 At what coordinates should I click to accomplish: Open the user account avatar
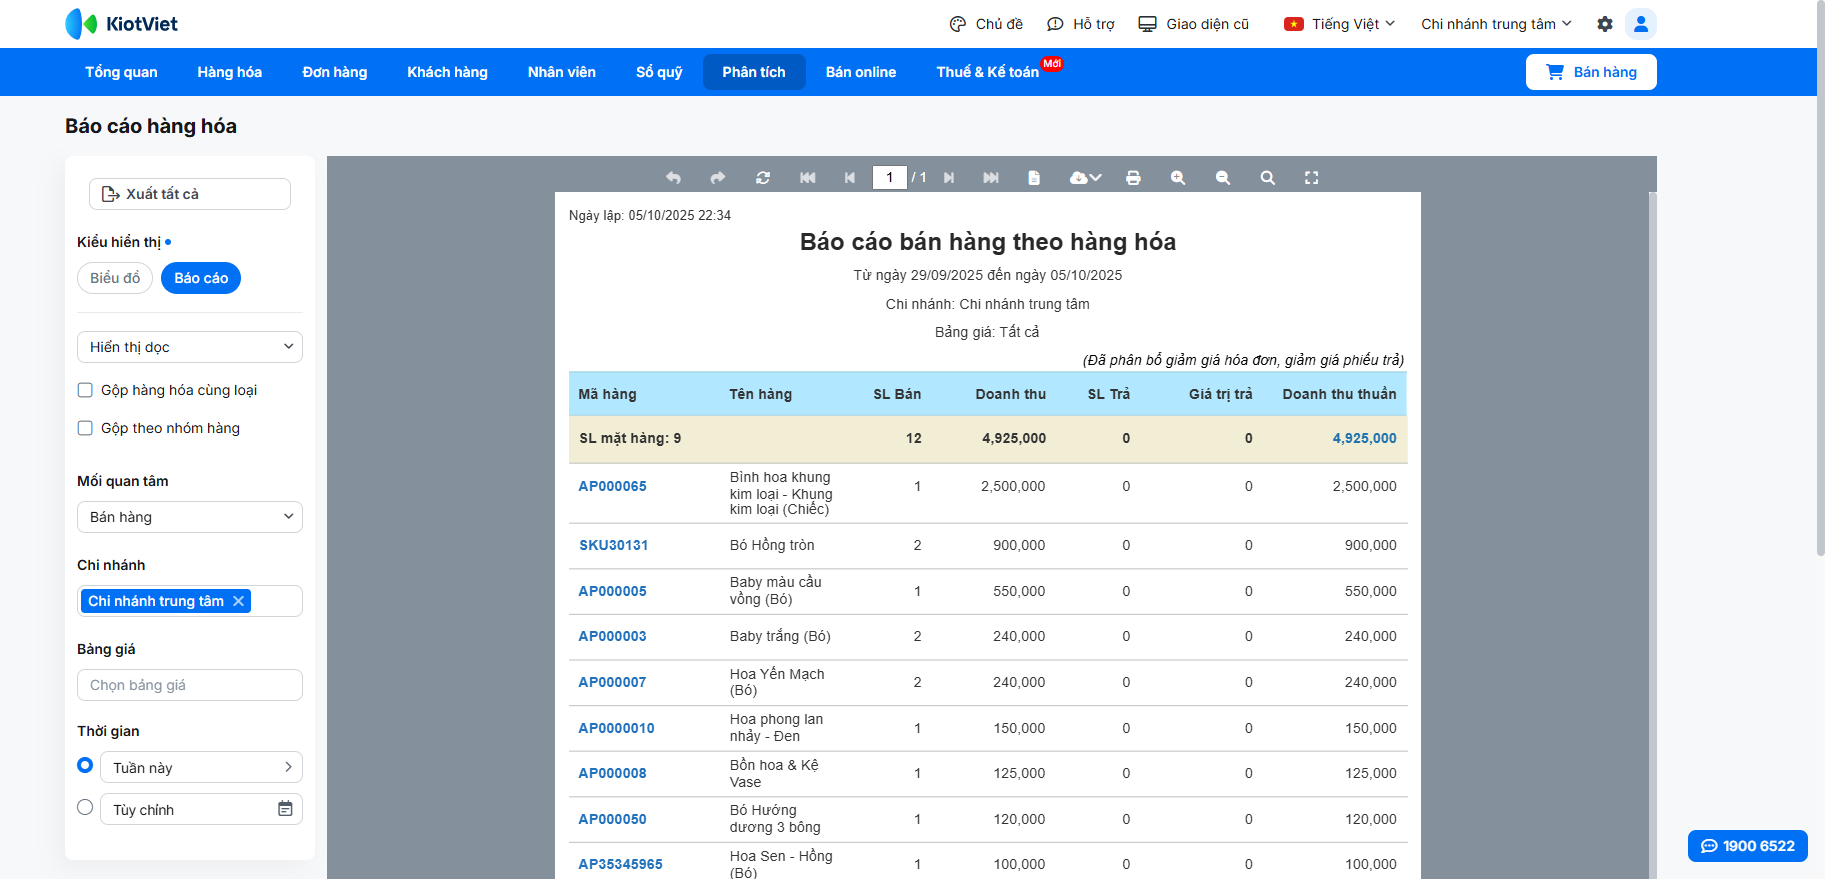(x=1640, y=24)
